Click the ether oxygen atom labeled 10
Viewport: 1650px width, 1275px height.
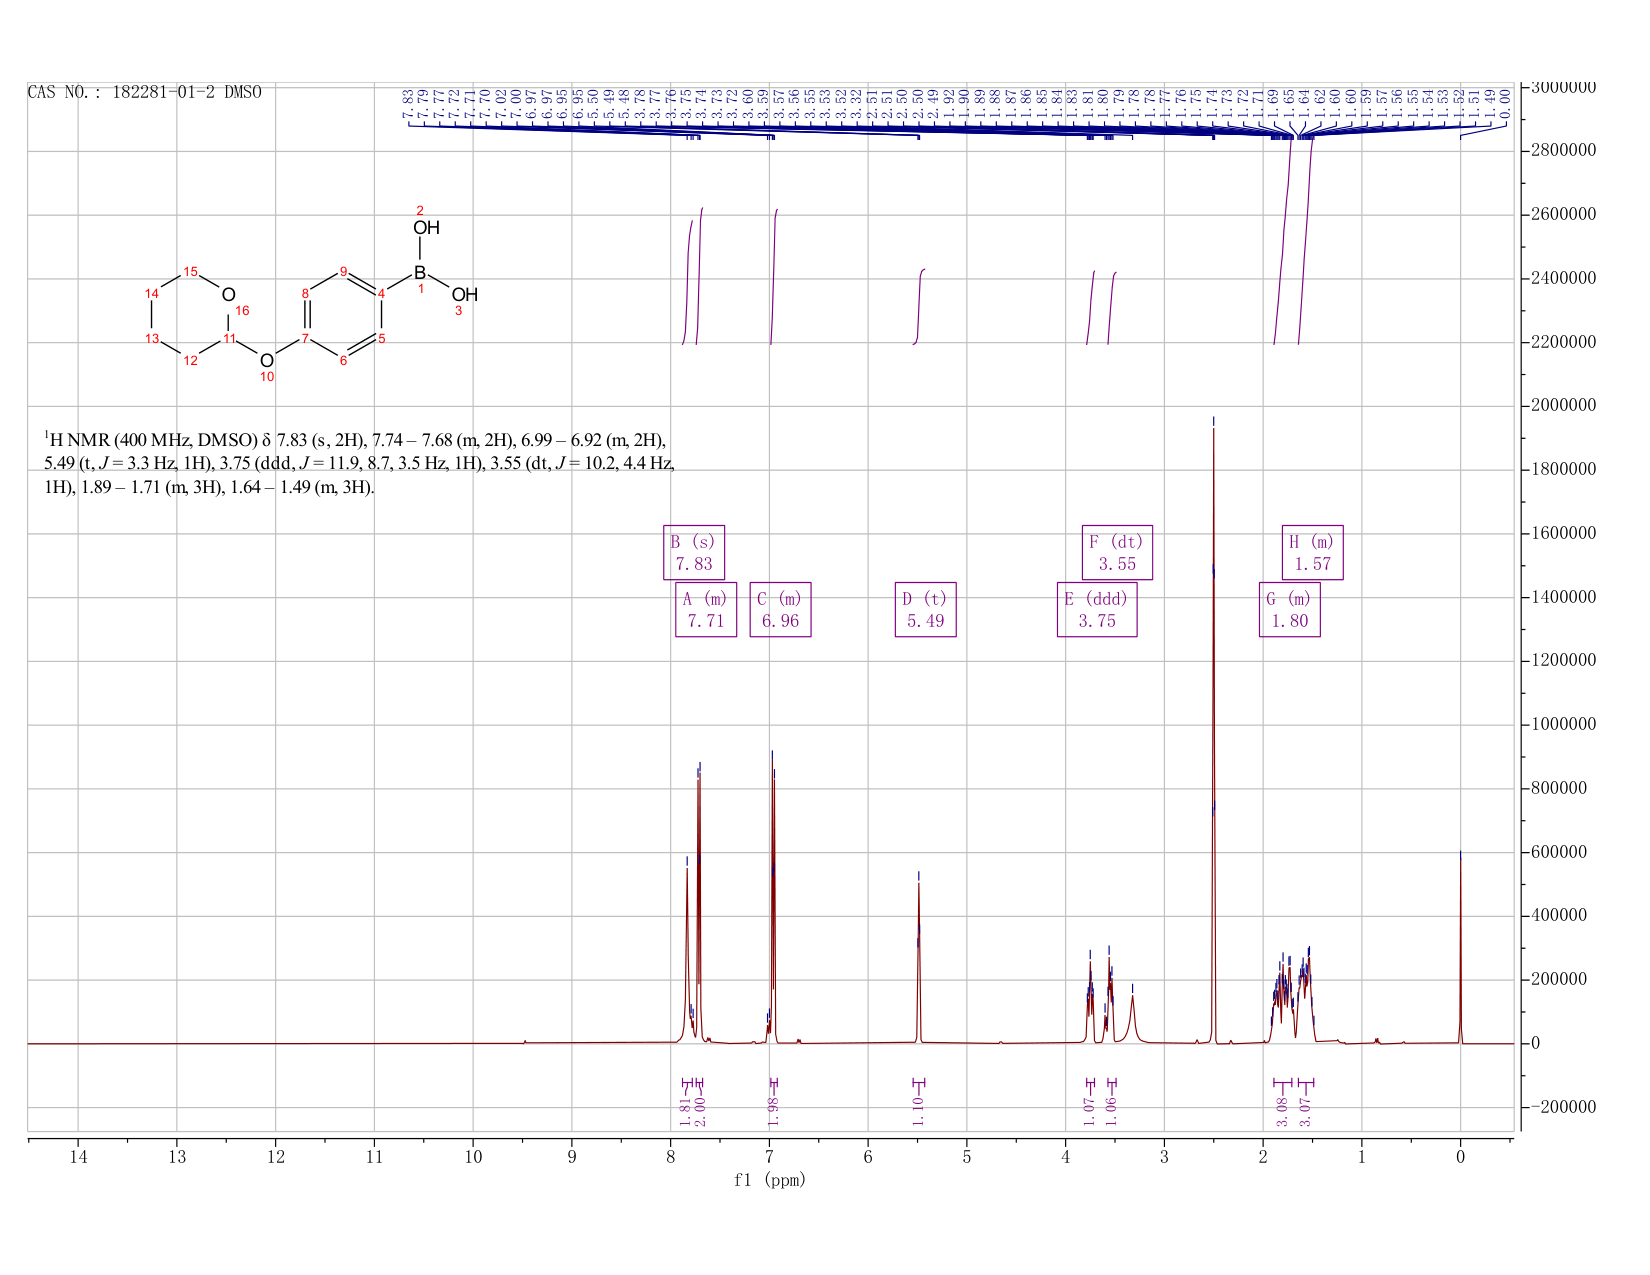(x=266, y=360)
